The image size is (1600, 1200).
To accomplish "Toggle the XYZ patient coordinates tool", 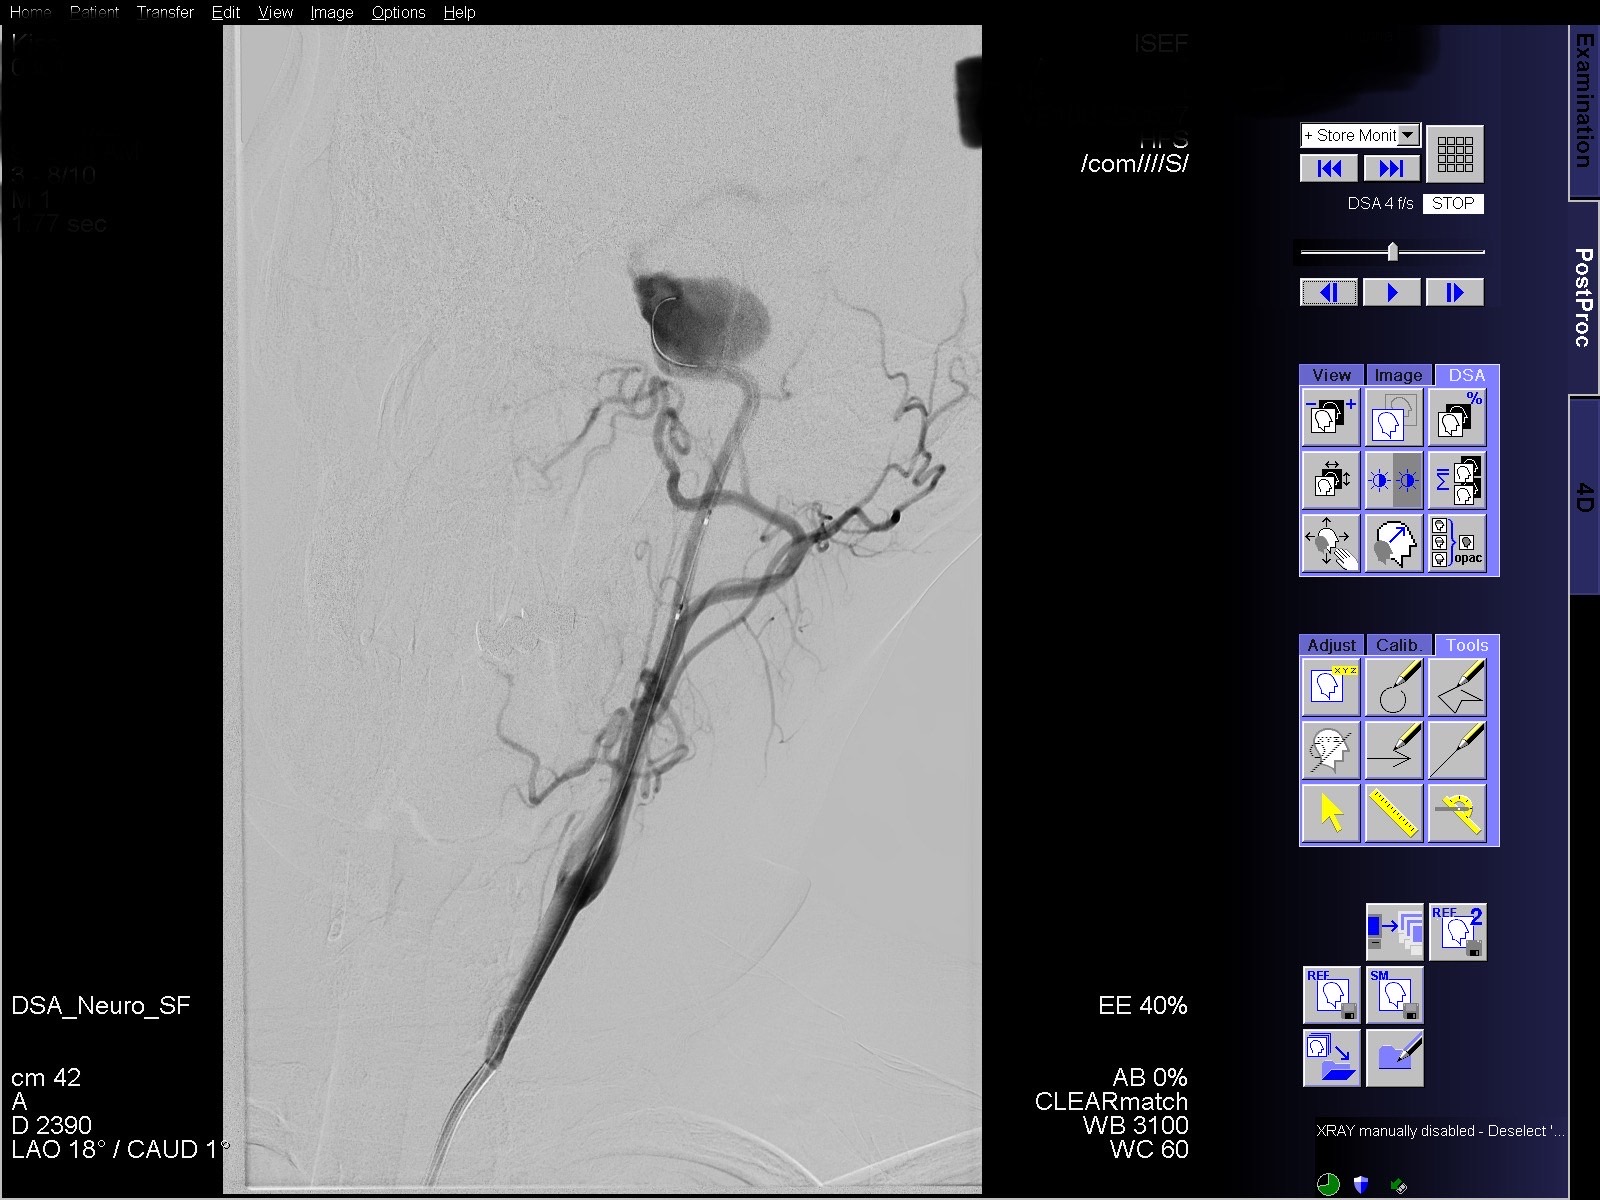I will tap(1330, 688).
